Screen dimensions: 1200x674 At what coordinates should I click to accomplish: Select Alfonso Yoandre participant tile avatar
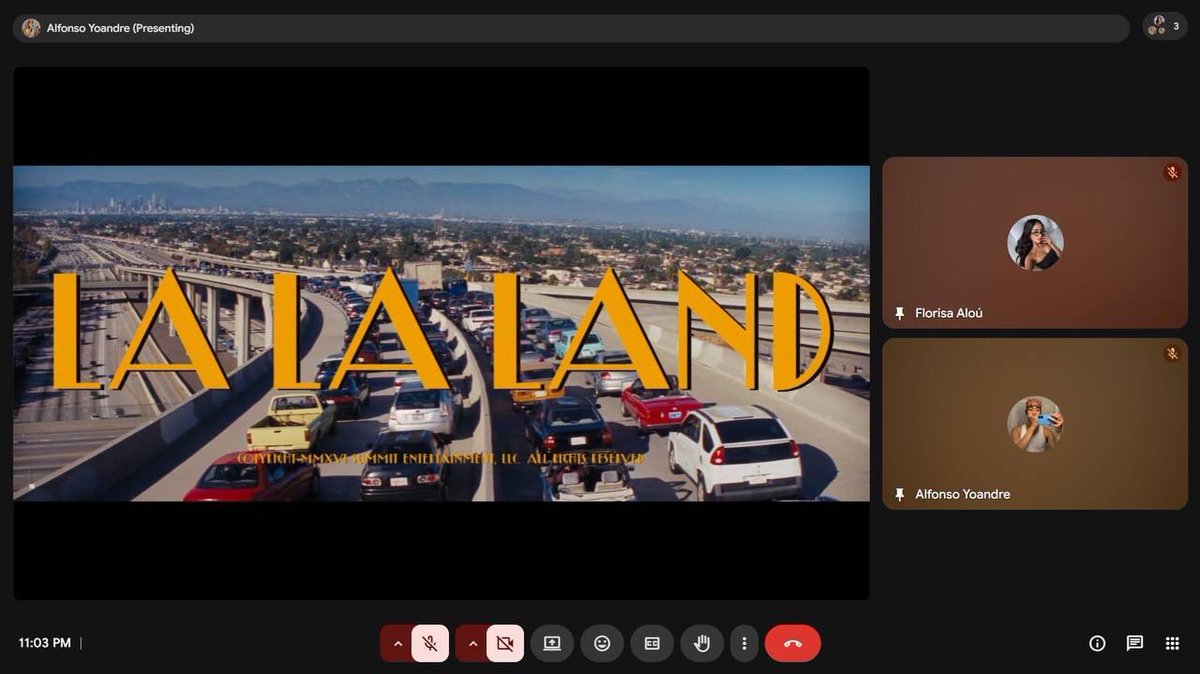(1035, 424)
